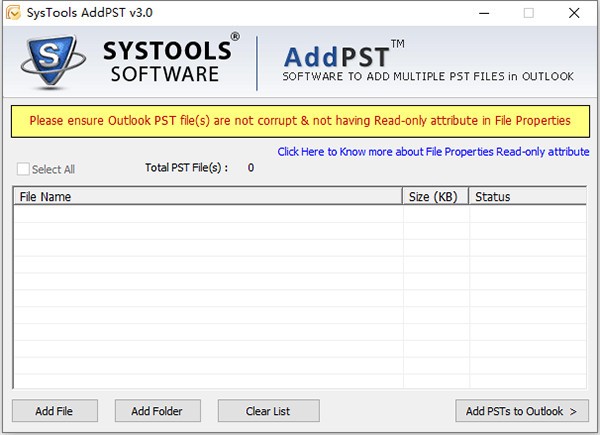Enable the Select All checkbox
Screen dimensions: 600x435
click(x=25, y=169)
